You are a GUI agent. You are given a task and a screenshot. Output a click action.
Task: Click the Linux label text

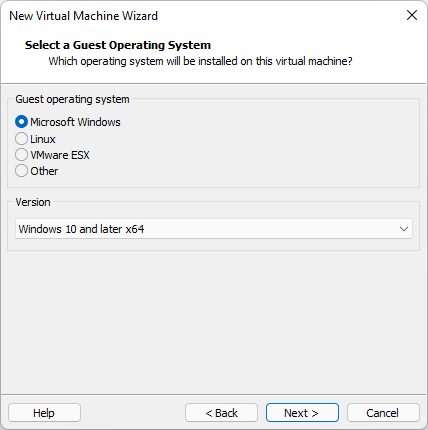[x=43, y=139]
